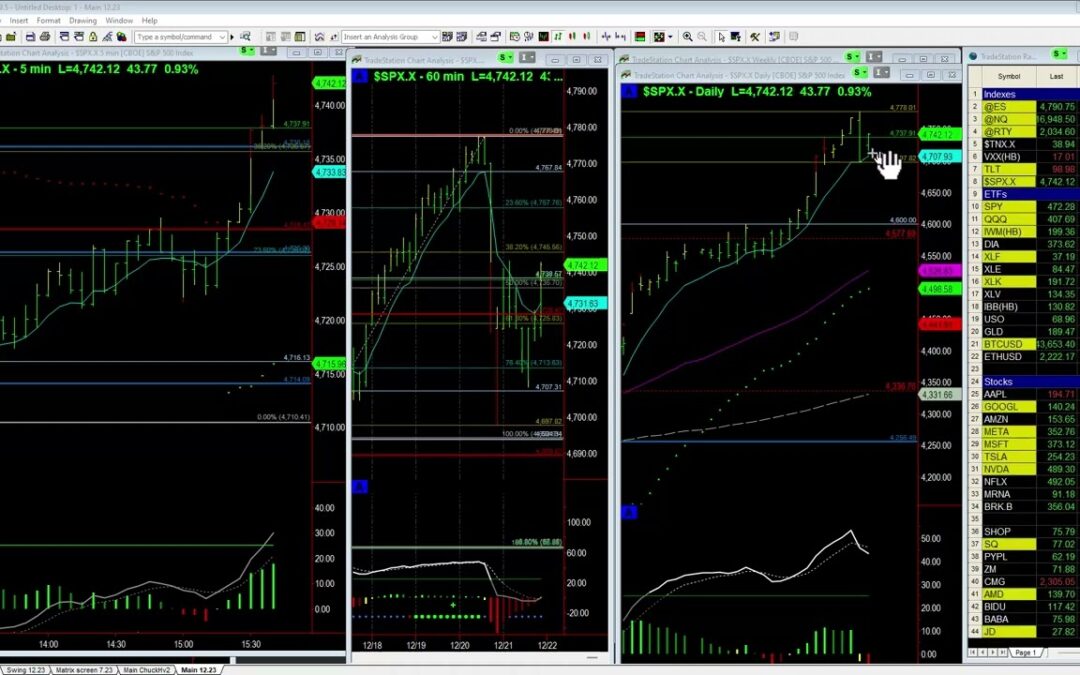Screen dimensions: 1080x675
Task: Click the Print toolbar icon
Action: (45, 36)
